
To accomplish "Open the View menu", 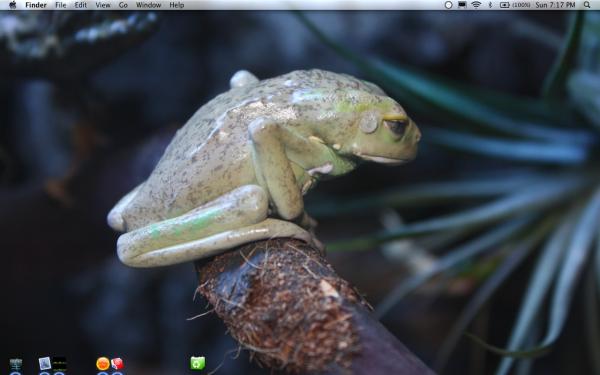I will pyautogui.click(x=103, y=5).
